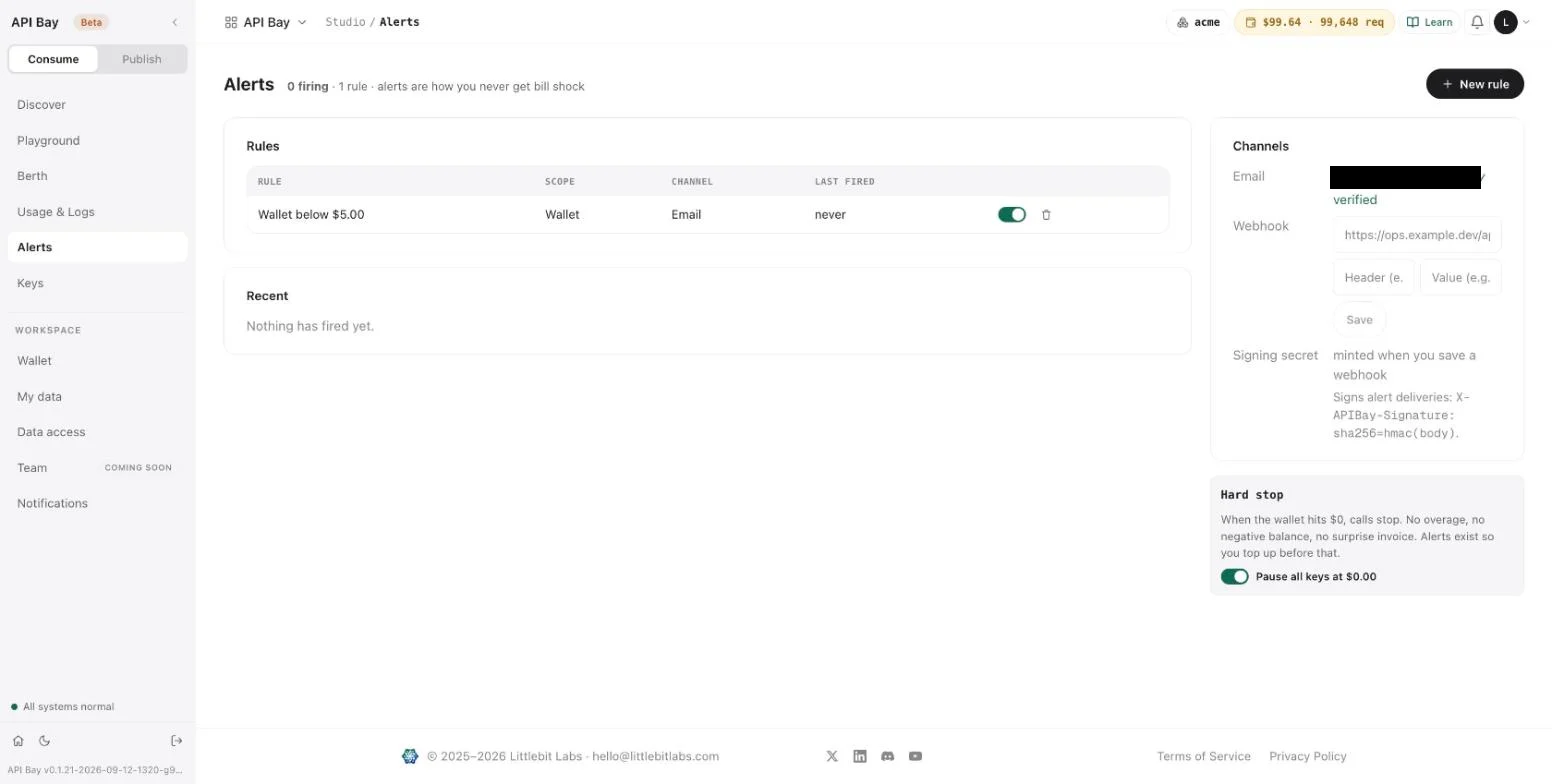Click the Wallet scope cell
The height and width of the screenshot is (784, 1552).
click(x=562, y=215)
